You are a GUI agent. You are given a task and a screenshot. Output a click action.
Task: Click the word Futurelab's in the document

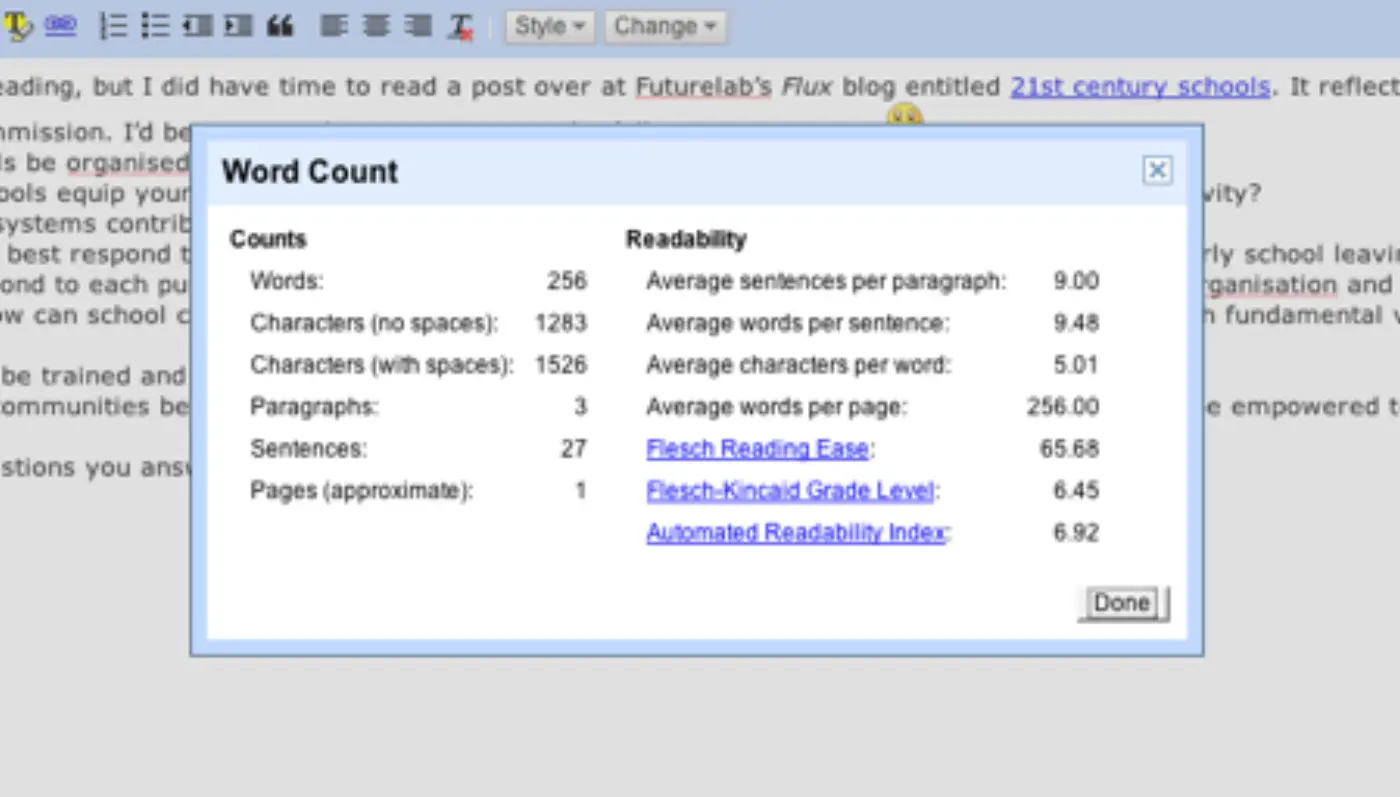coord(704,87)
